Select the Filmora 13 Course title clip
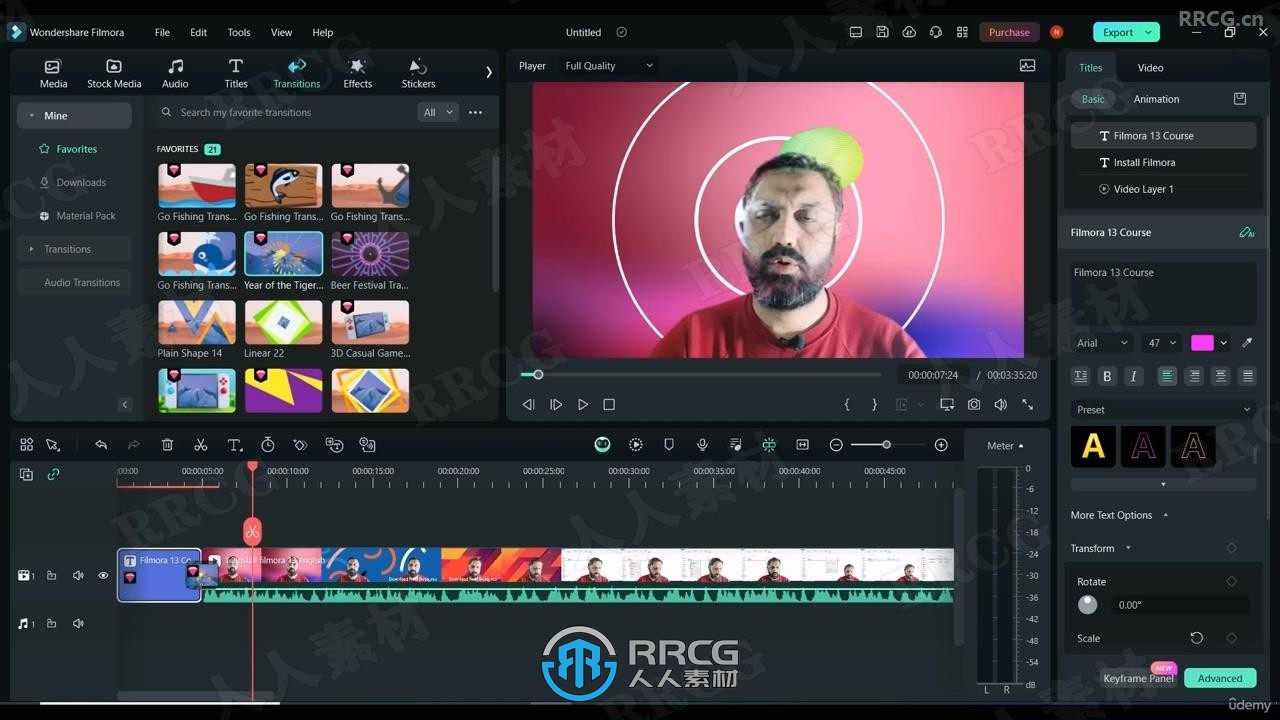The height and width of the screenshot is (720, 1280). 159,575
